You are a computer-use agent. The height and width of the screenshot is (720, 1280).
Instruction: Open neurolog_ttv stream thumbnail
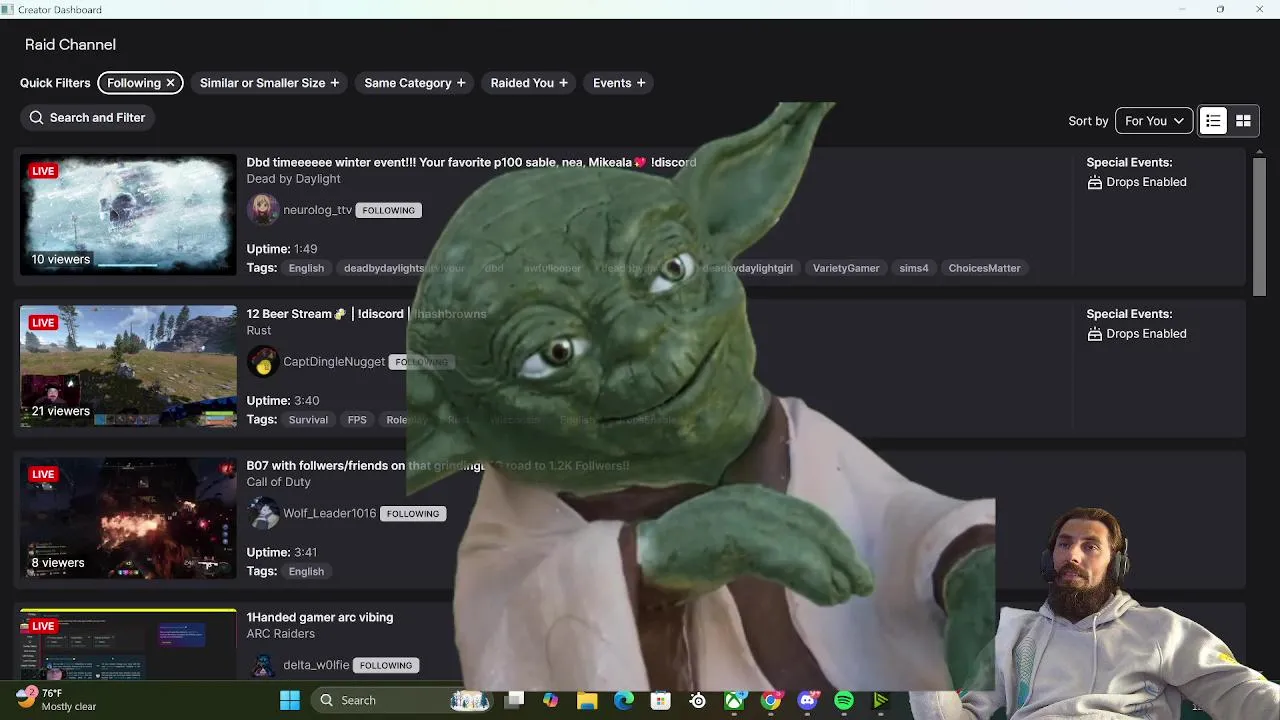[x=128, y=215]
